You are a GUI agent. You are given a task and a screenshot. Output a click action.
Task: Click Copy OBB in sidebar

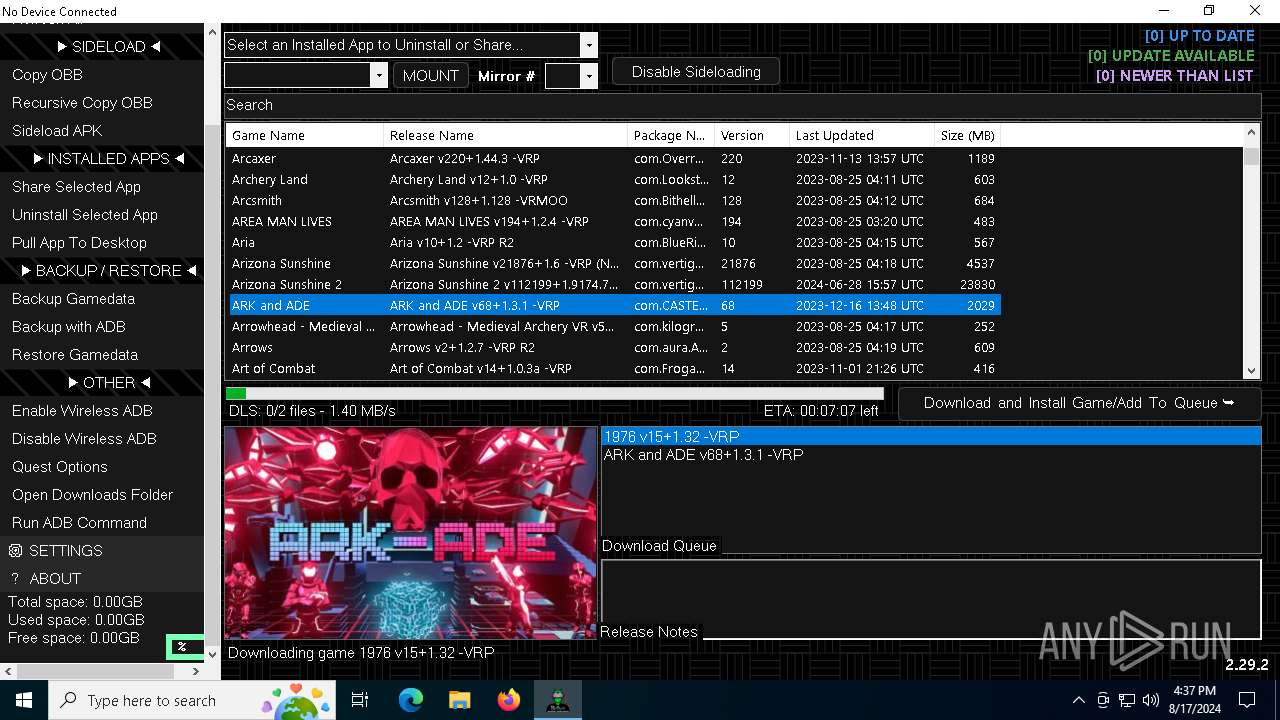point(47,75)
